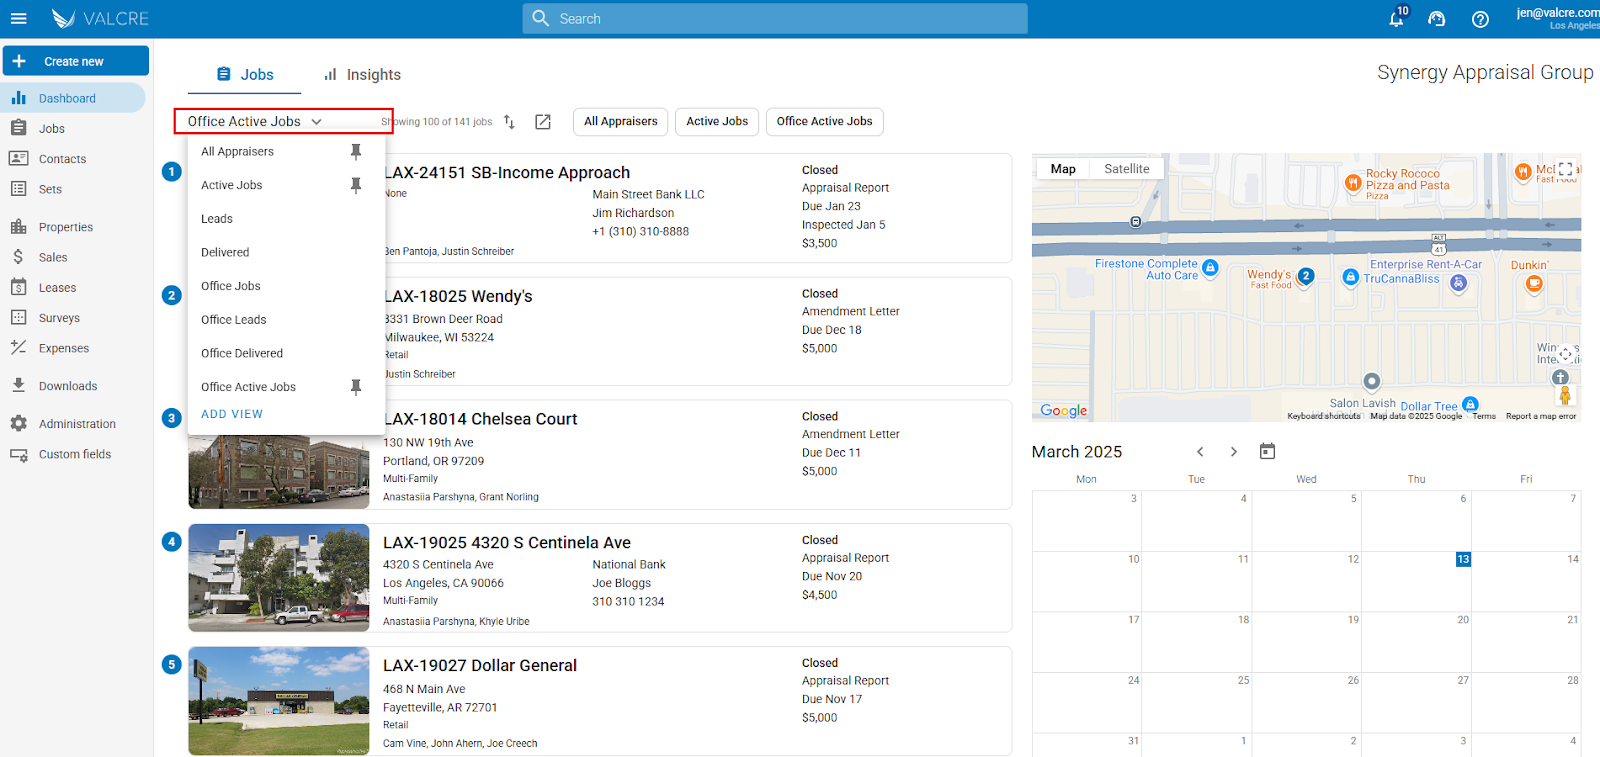Open Custom fields in the sidebar
The height and width of the screenshot is (757, 1600).
click(73, 454)
